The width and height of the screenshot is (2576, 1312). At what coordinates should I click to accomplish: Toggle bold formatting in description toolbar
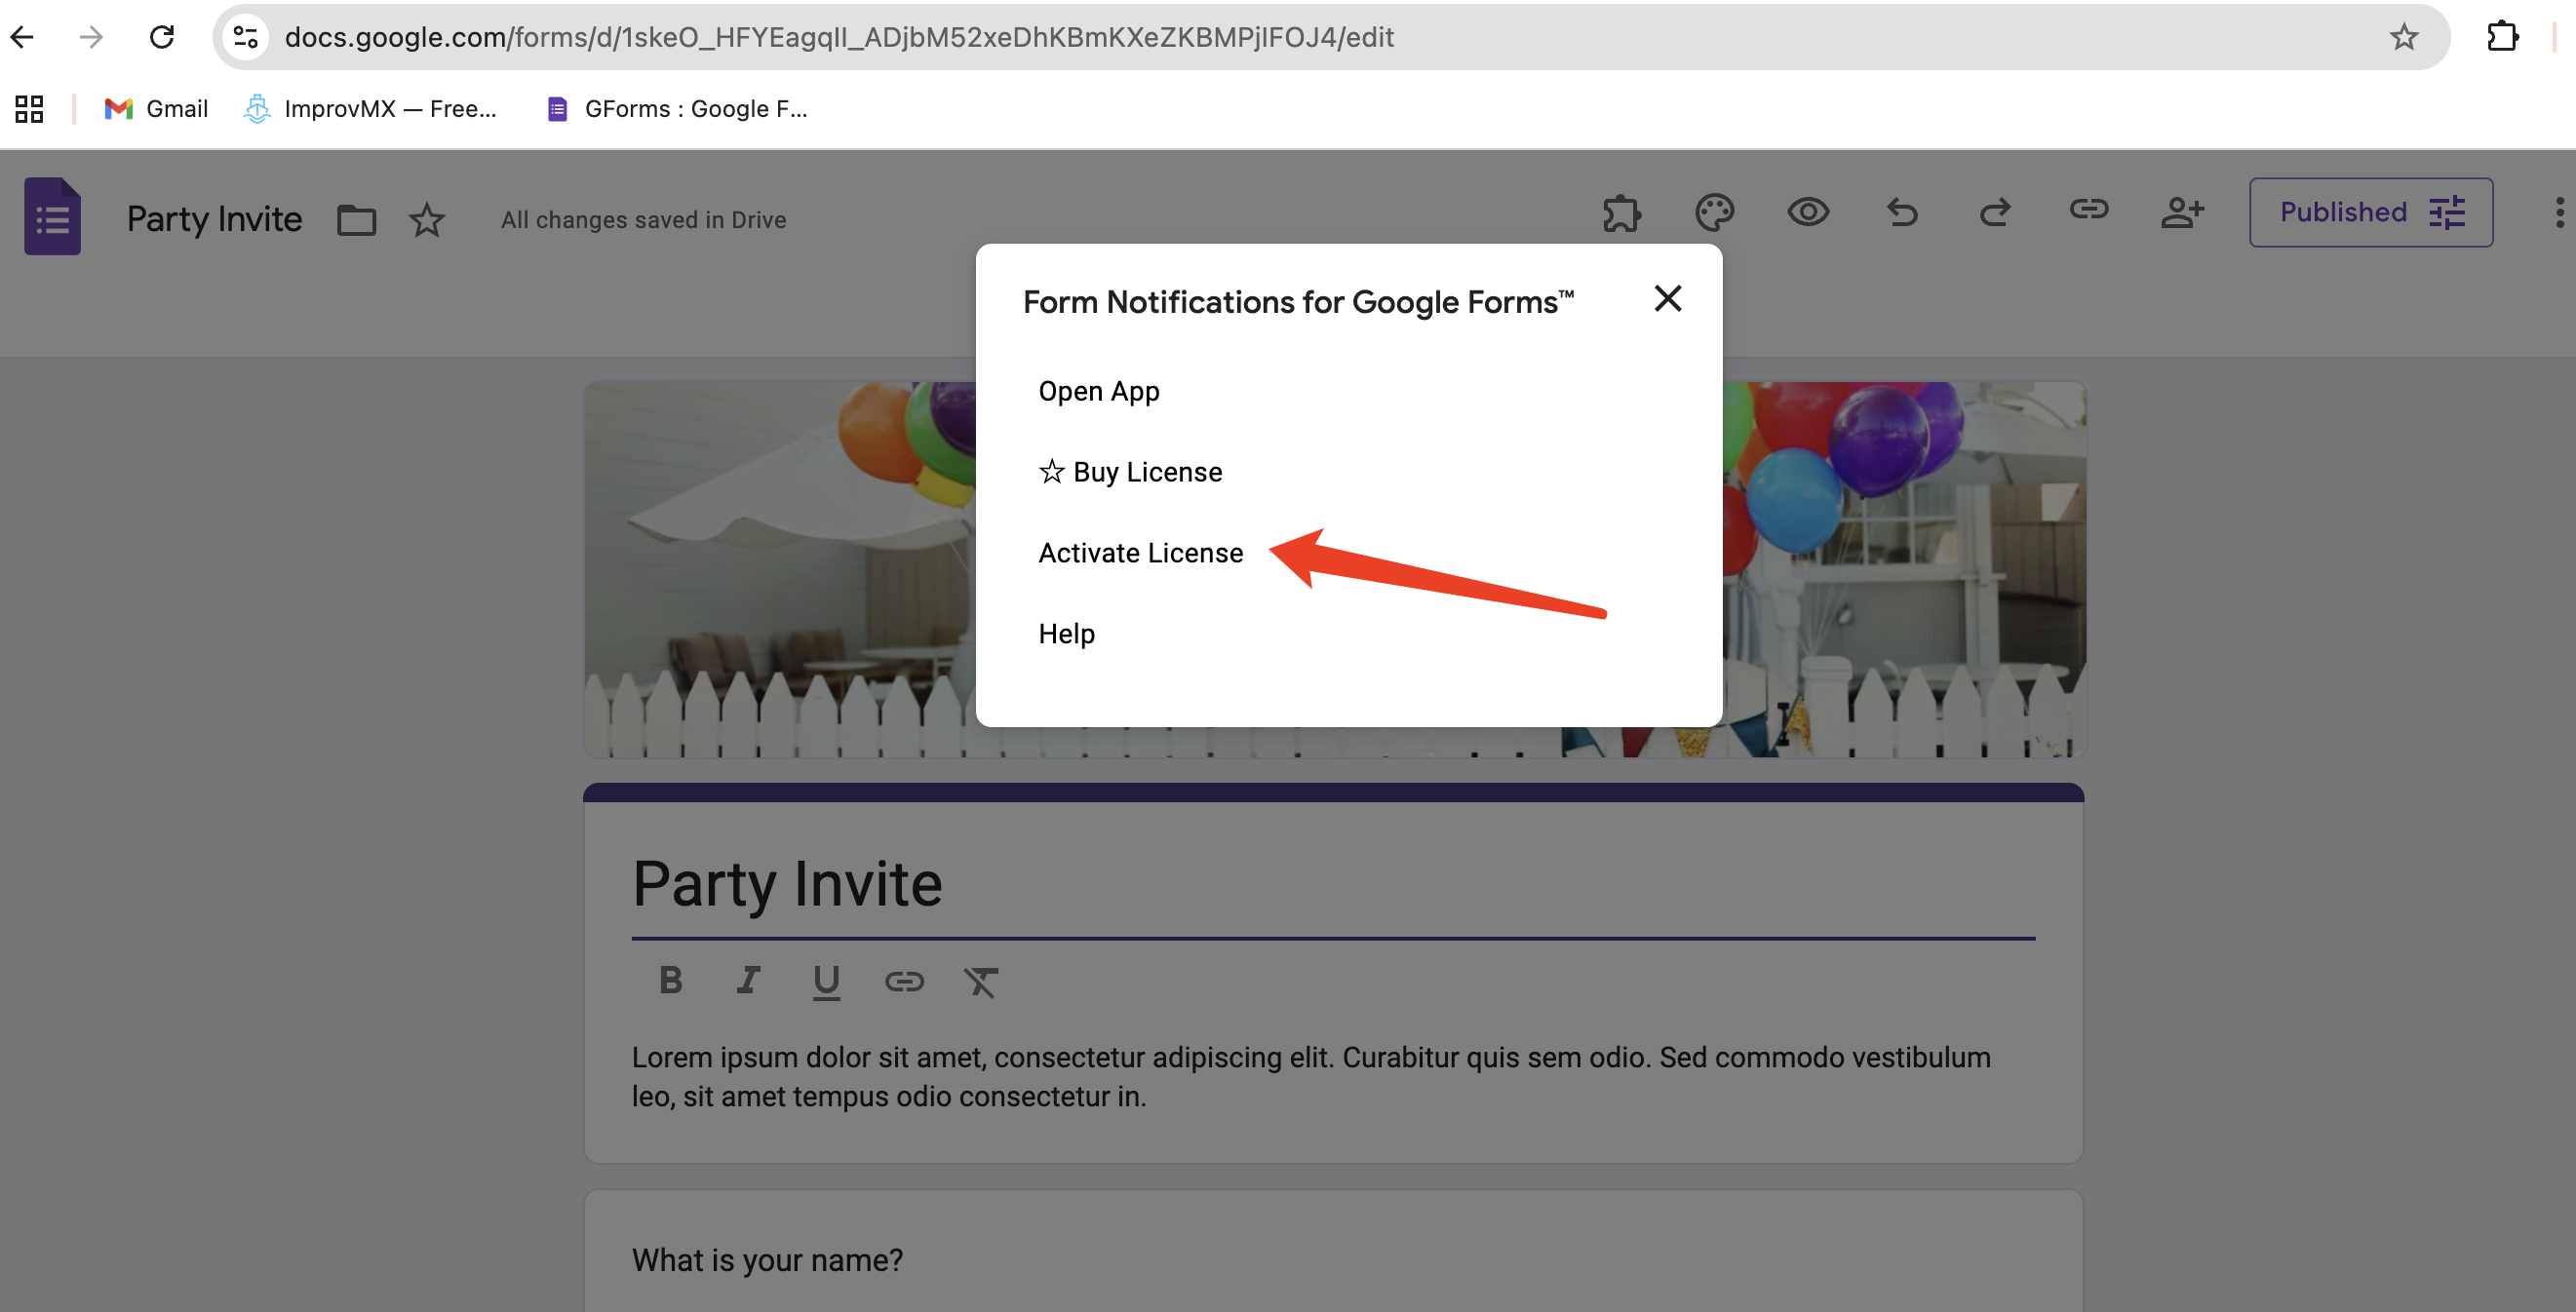(670, 981)
